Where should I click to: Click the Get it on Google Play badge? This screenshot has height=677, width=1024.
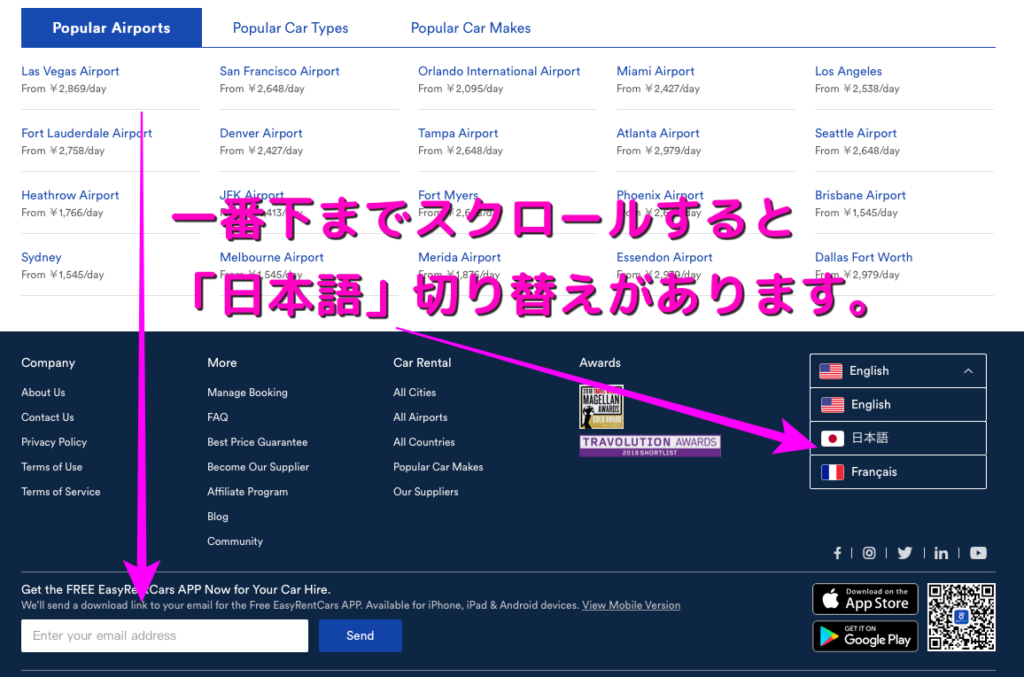pos(865,636)
